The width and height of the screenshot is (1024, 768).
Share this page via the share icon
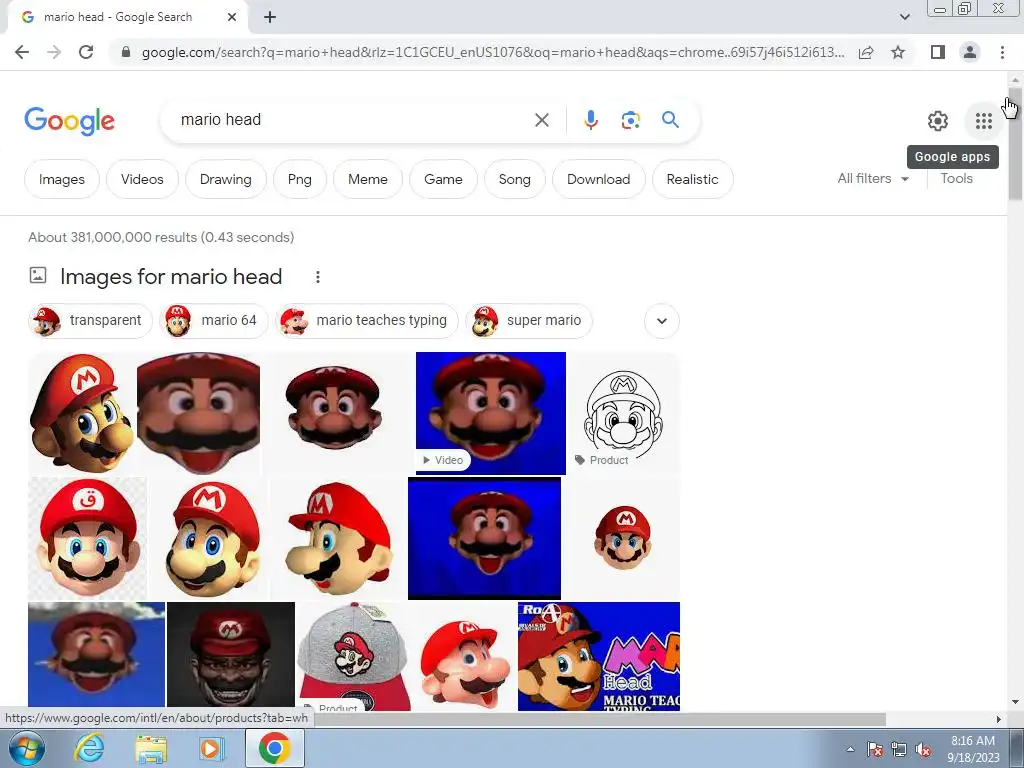tap(866, 52)
